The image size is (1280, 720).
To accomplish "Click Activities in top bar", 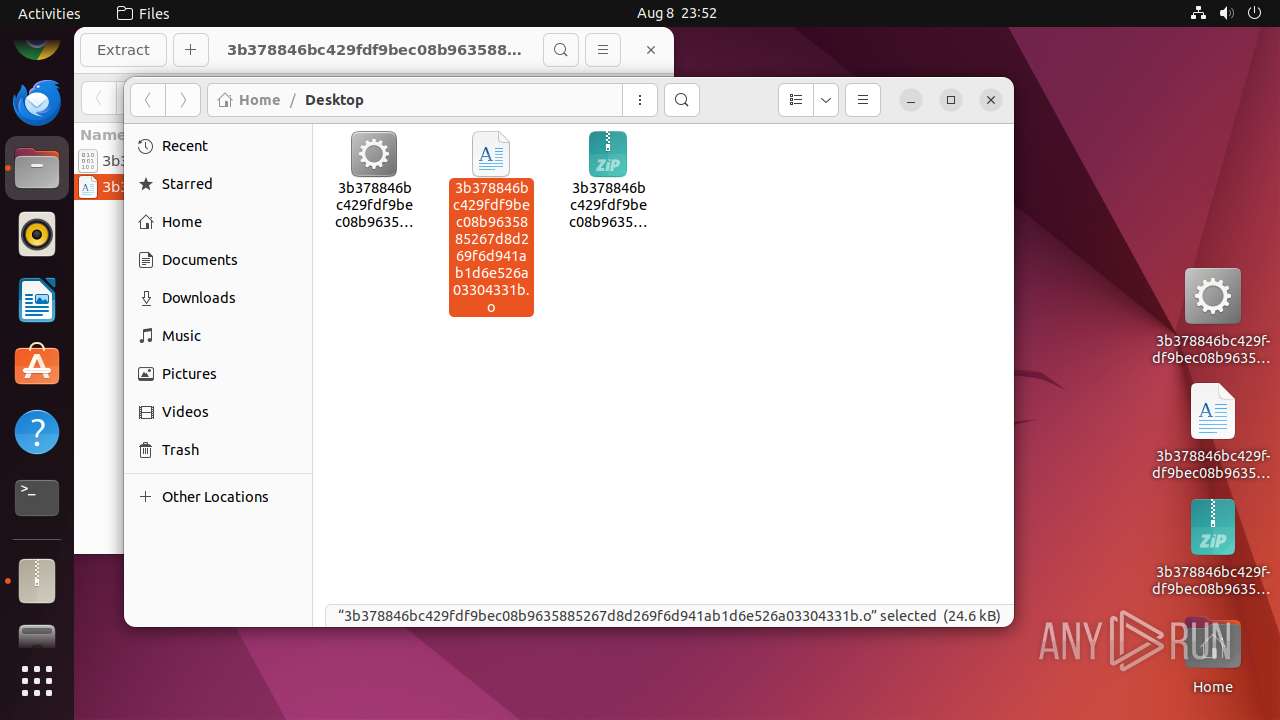I will (49, 13).
